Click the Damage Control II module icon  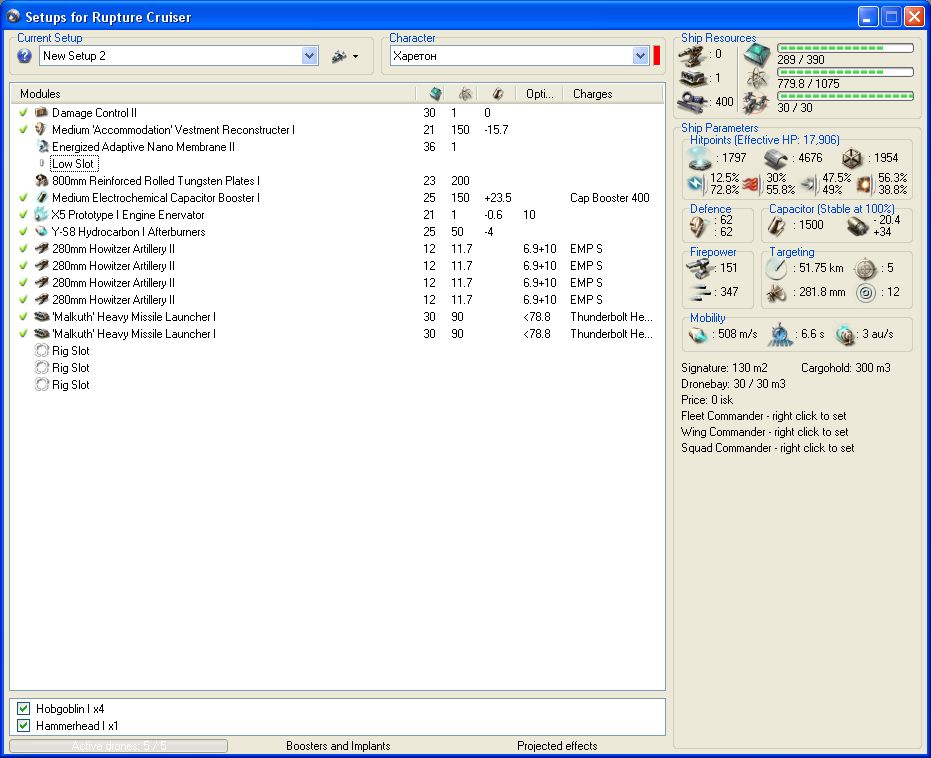pyautogui.click(x=41, y=112)
